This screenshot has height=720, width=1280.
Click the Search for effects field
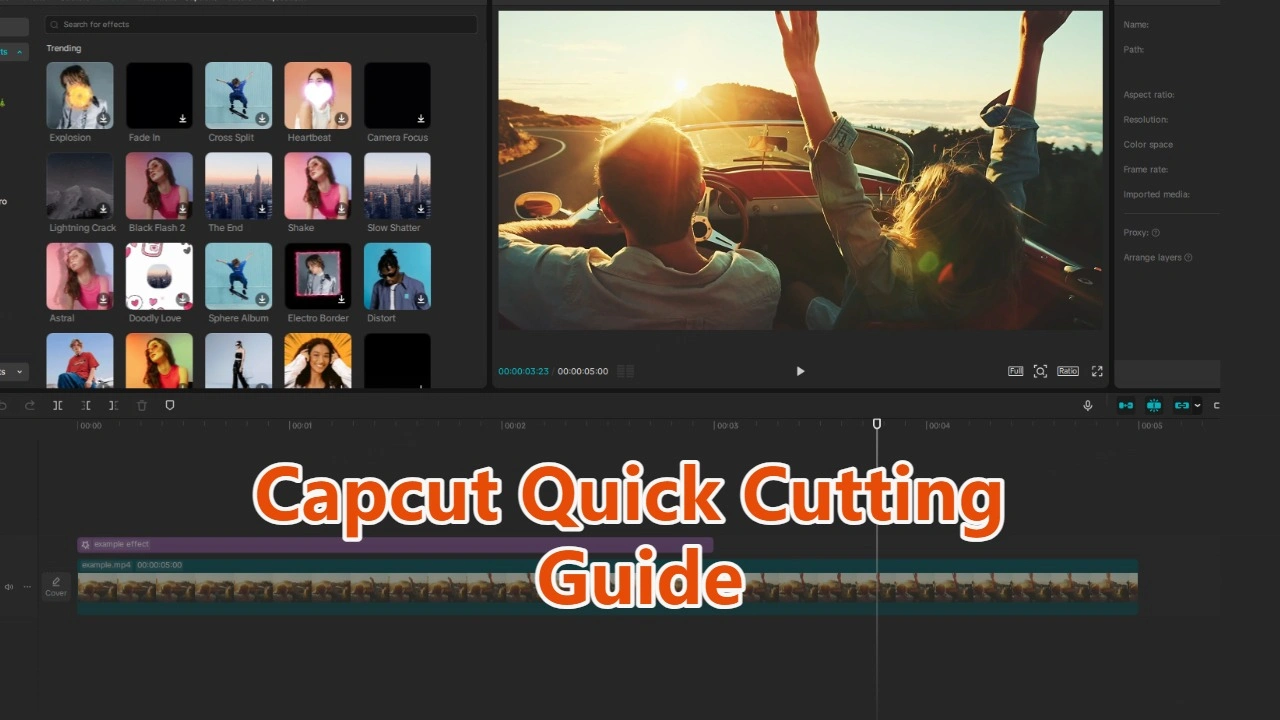[262, 24]
